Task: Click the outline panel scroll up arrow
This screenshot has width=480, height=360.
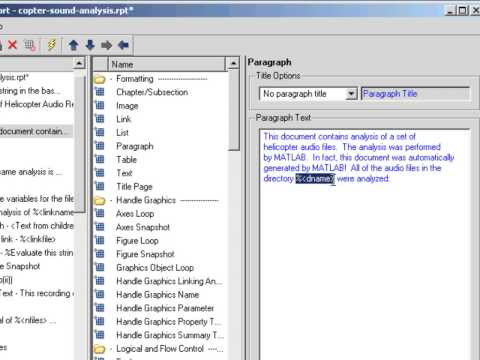Action: pos(79,63)
